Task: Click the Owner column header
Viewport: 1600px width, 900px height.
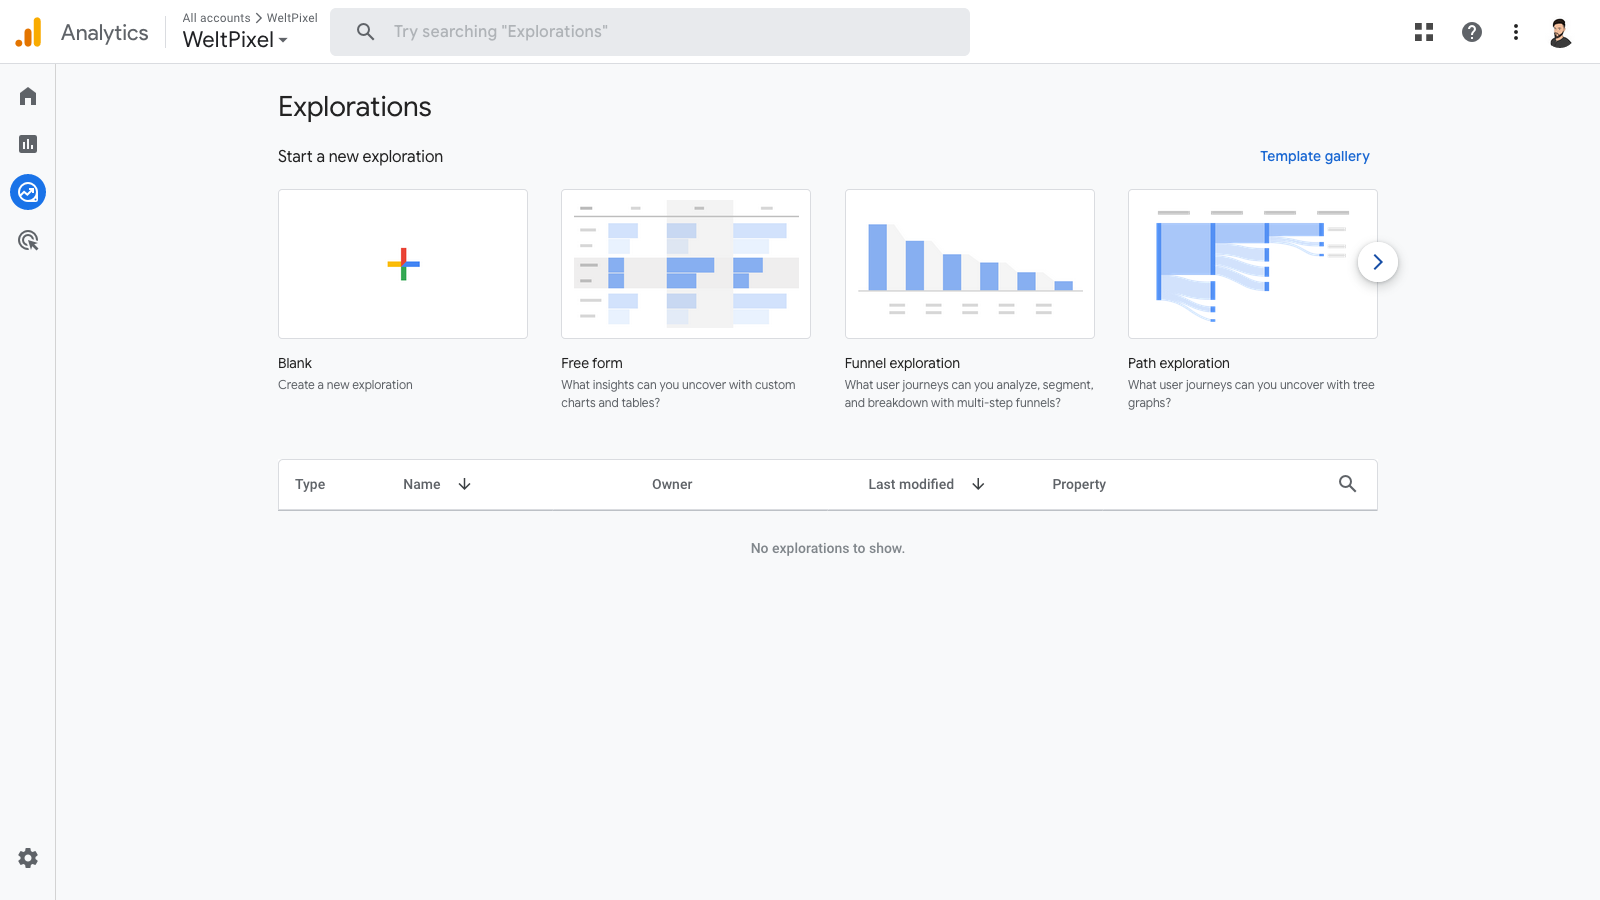Action: [x=672, y=484]
